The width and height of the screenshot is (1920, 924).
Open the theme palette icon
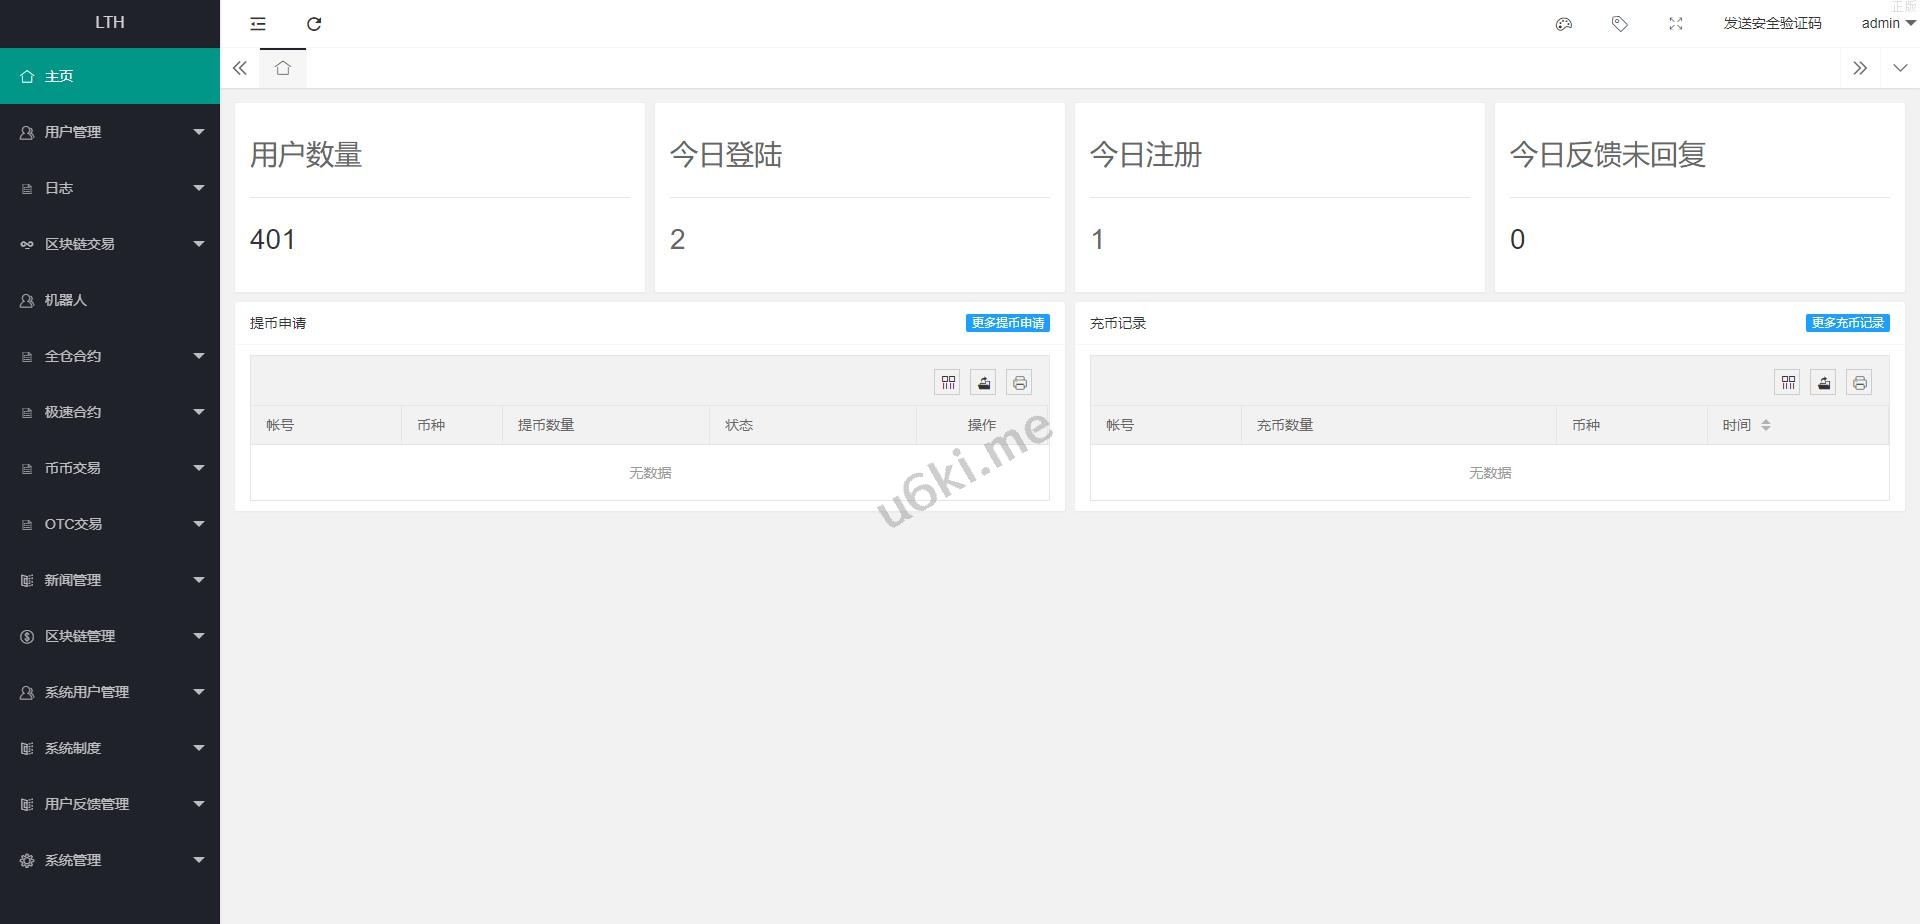coord(1564,24)
